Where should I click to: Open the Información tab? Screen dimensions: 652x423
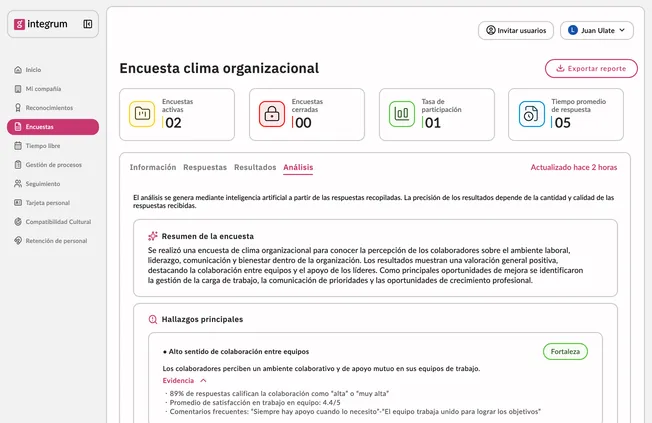pos(153,167)
